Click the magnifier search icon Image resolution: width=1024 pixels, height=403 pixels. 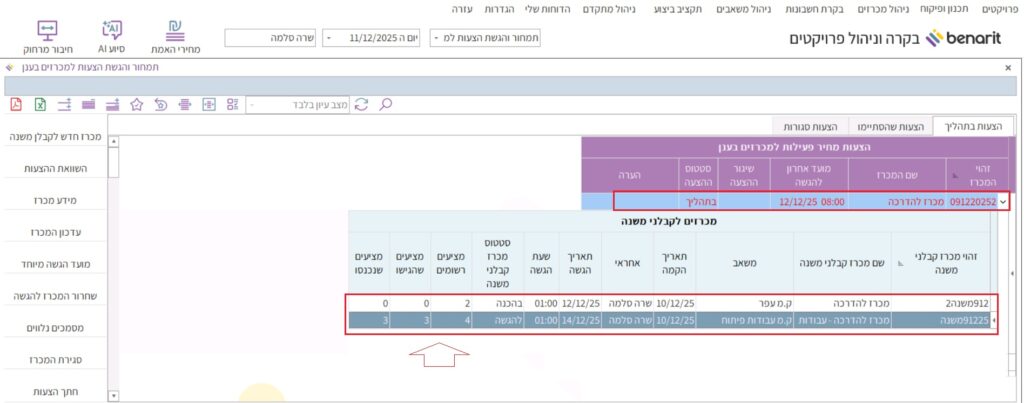pos(386,104)
